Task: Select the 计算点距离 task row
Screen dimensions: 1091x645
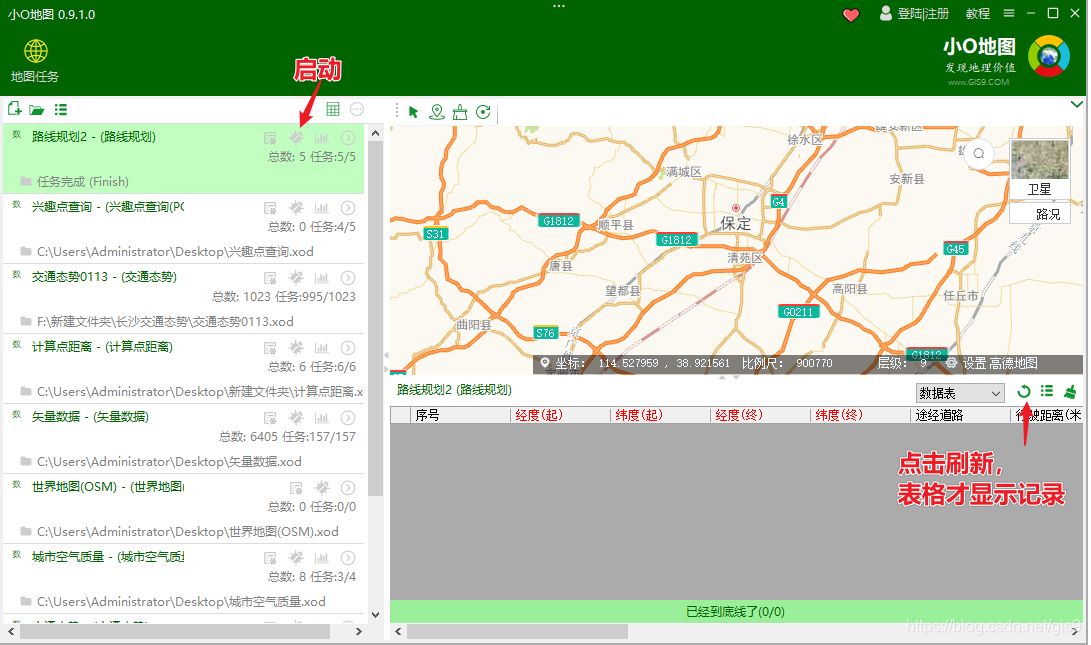Action: coord(184,369)
